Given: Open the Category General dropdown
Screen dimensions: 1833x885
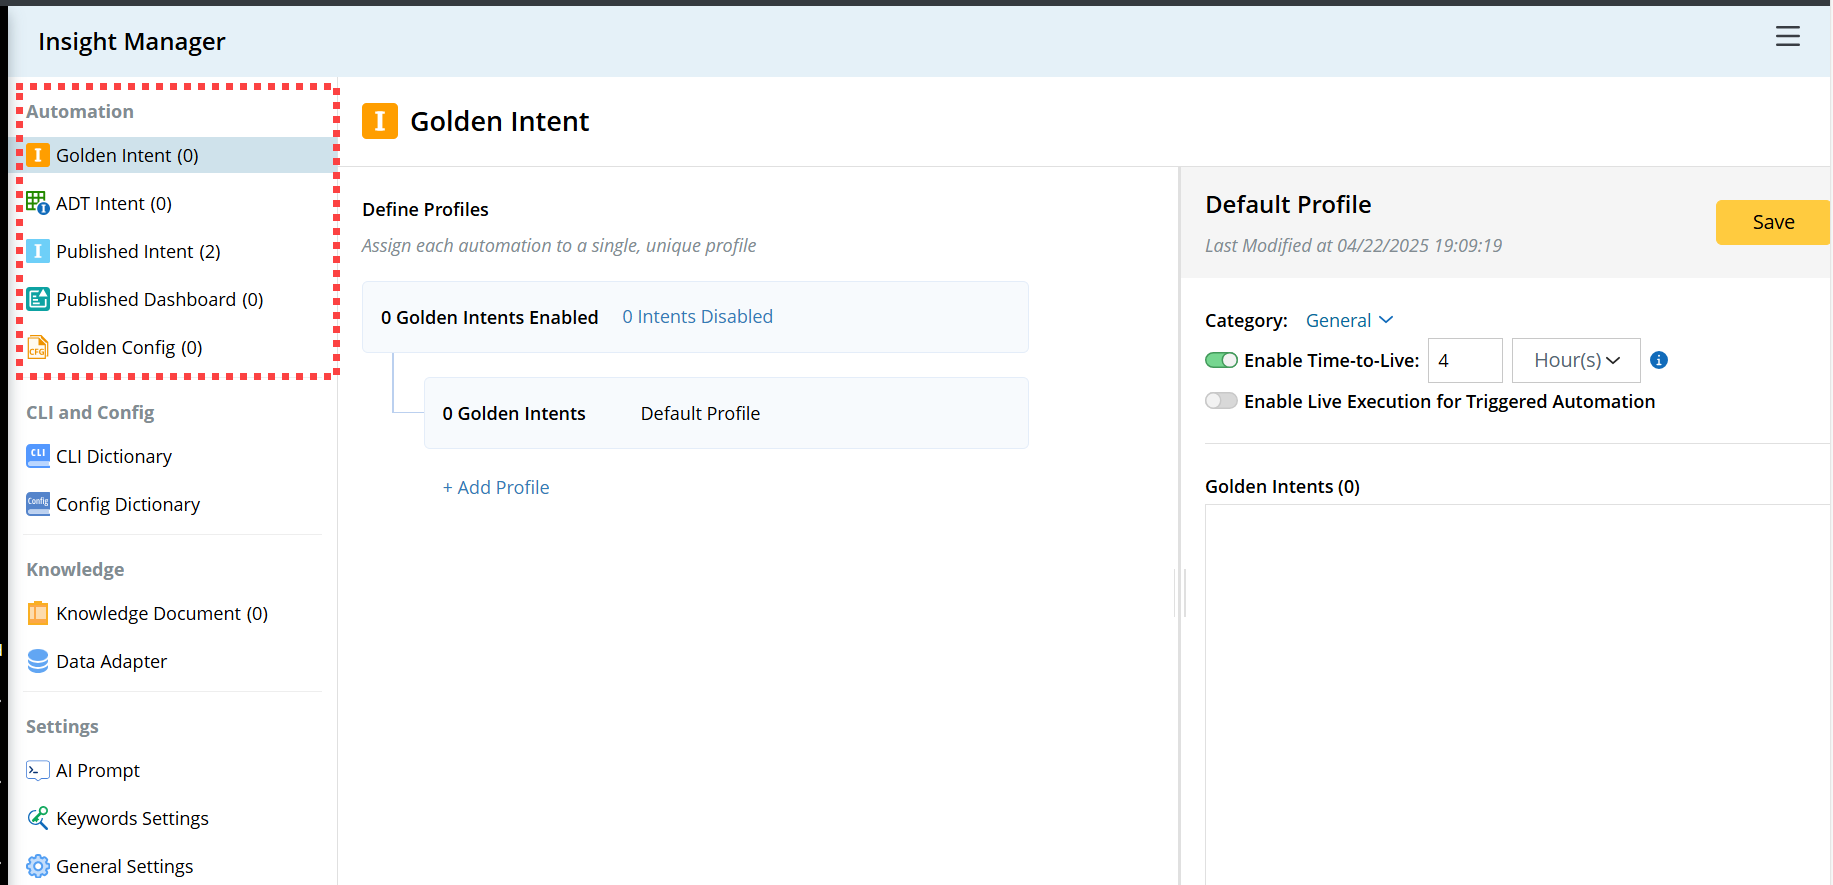Looking at the screenshot, I should click(1349, 320).
